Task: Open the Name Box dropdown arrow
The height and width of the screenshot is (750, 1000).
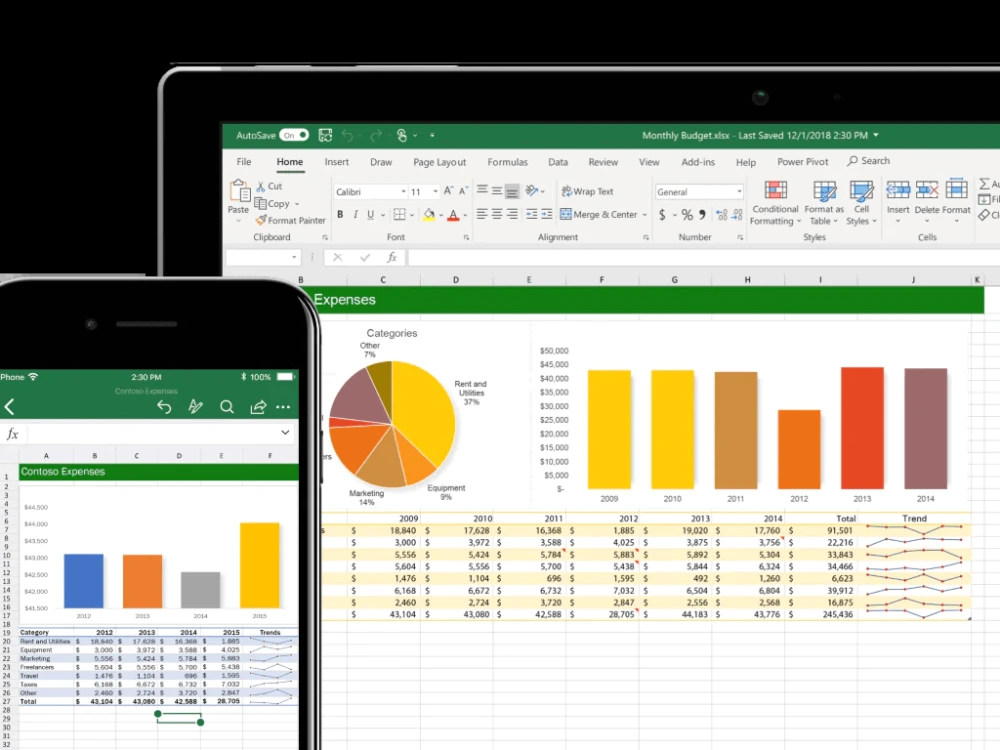Action: point(294,257)
